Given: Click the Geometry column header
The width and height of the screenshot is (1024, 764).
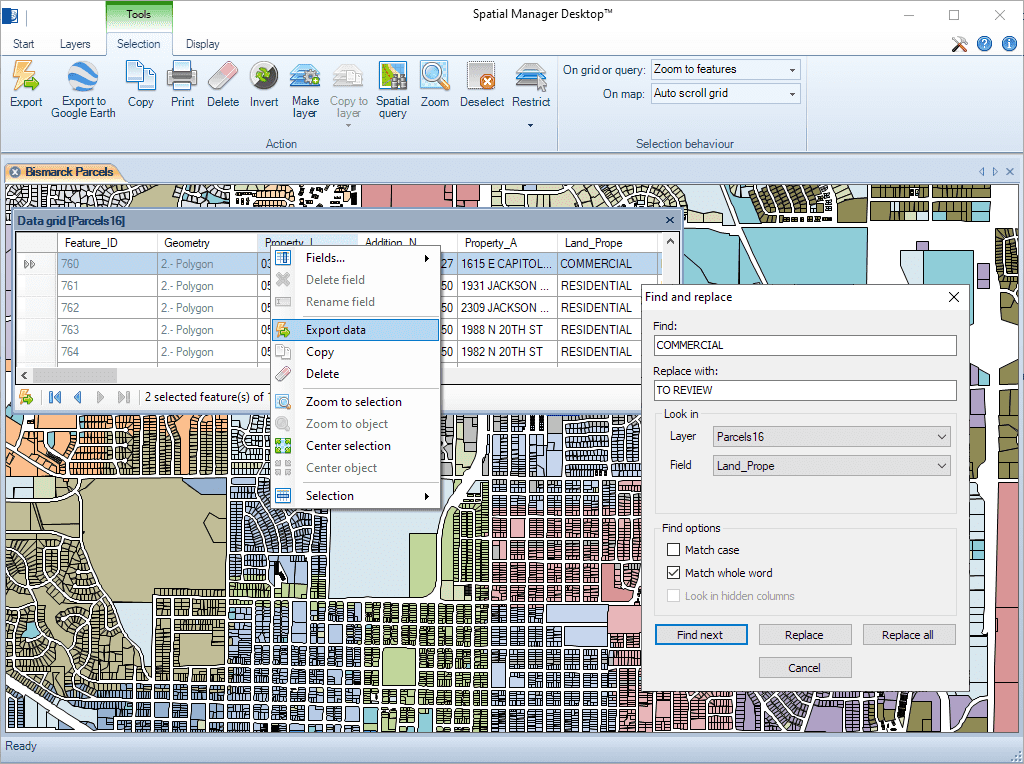Looking at the screenshot, I should click(207, 243).
